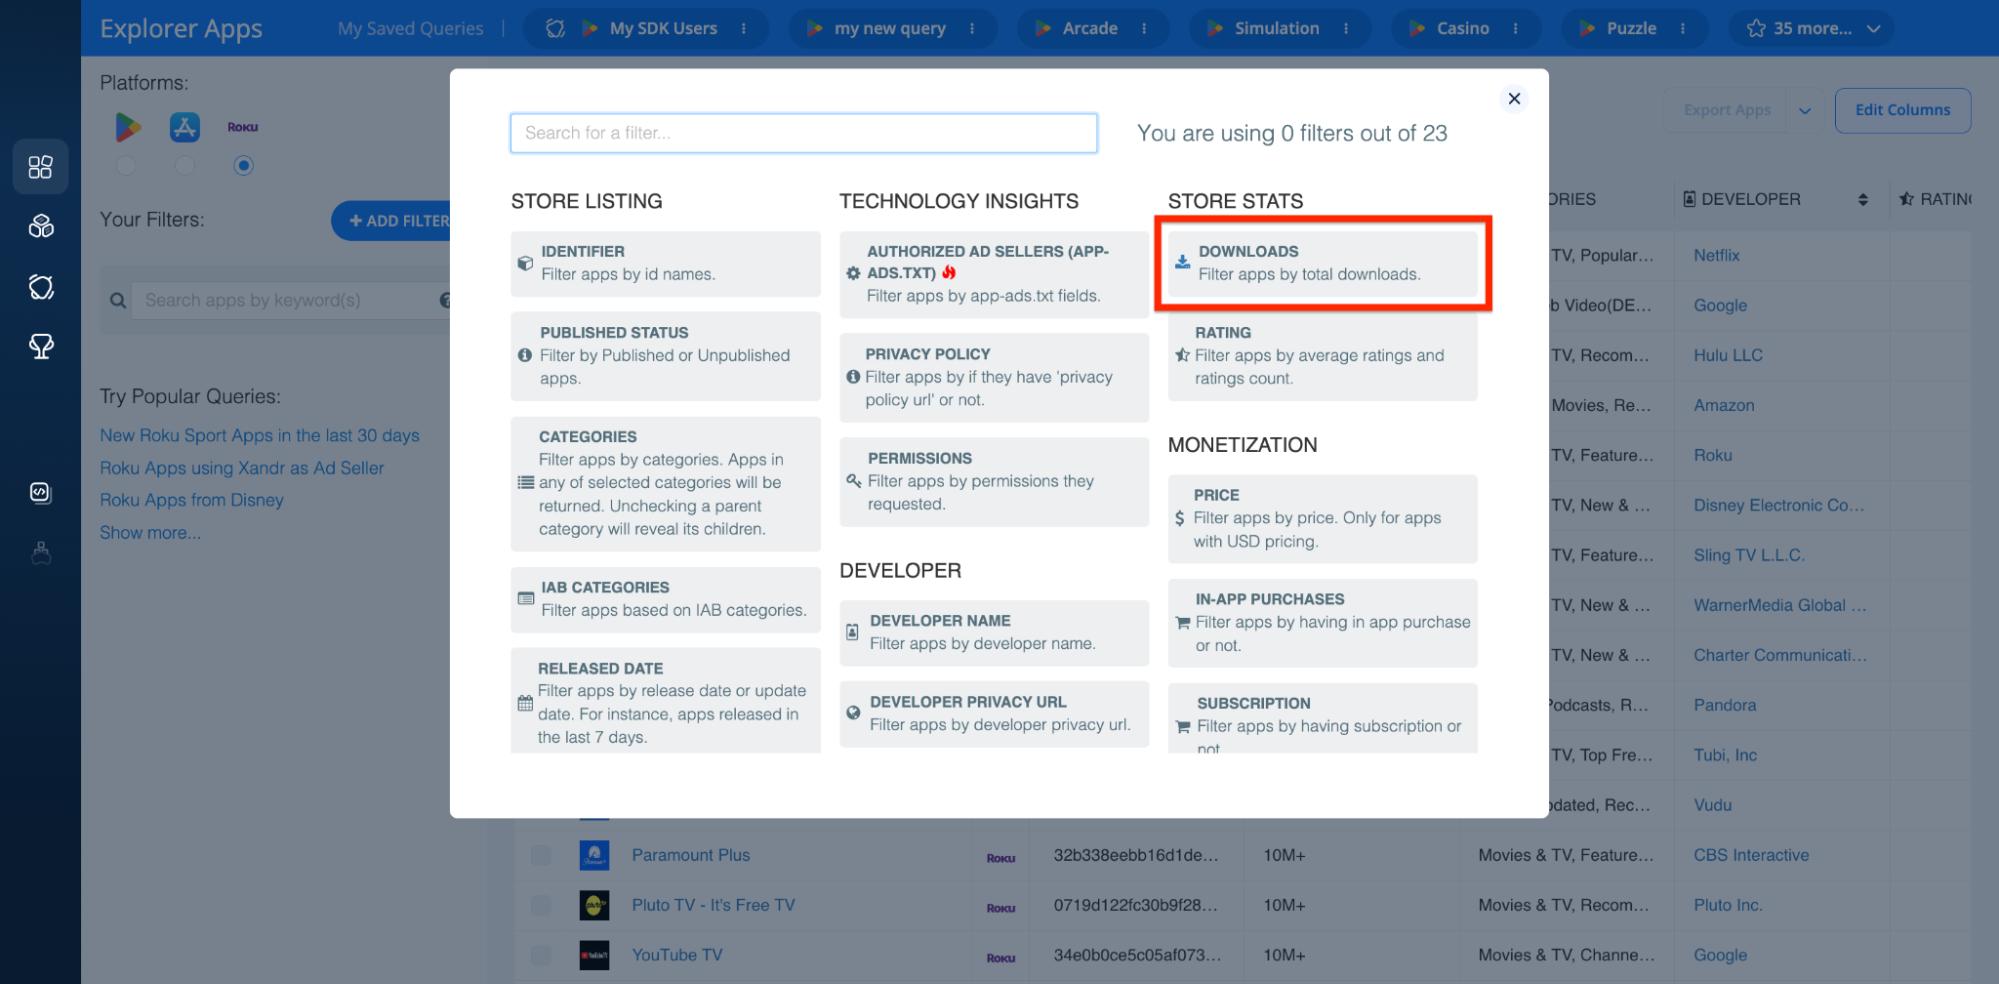This screenshot has height=984, width=1999.
Task: Tick the checkbox for Paramount Plus row
Action: [541, 855]
